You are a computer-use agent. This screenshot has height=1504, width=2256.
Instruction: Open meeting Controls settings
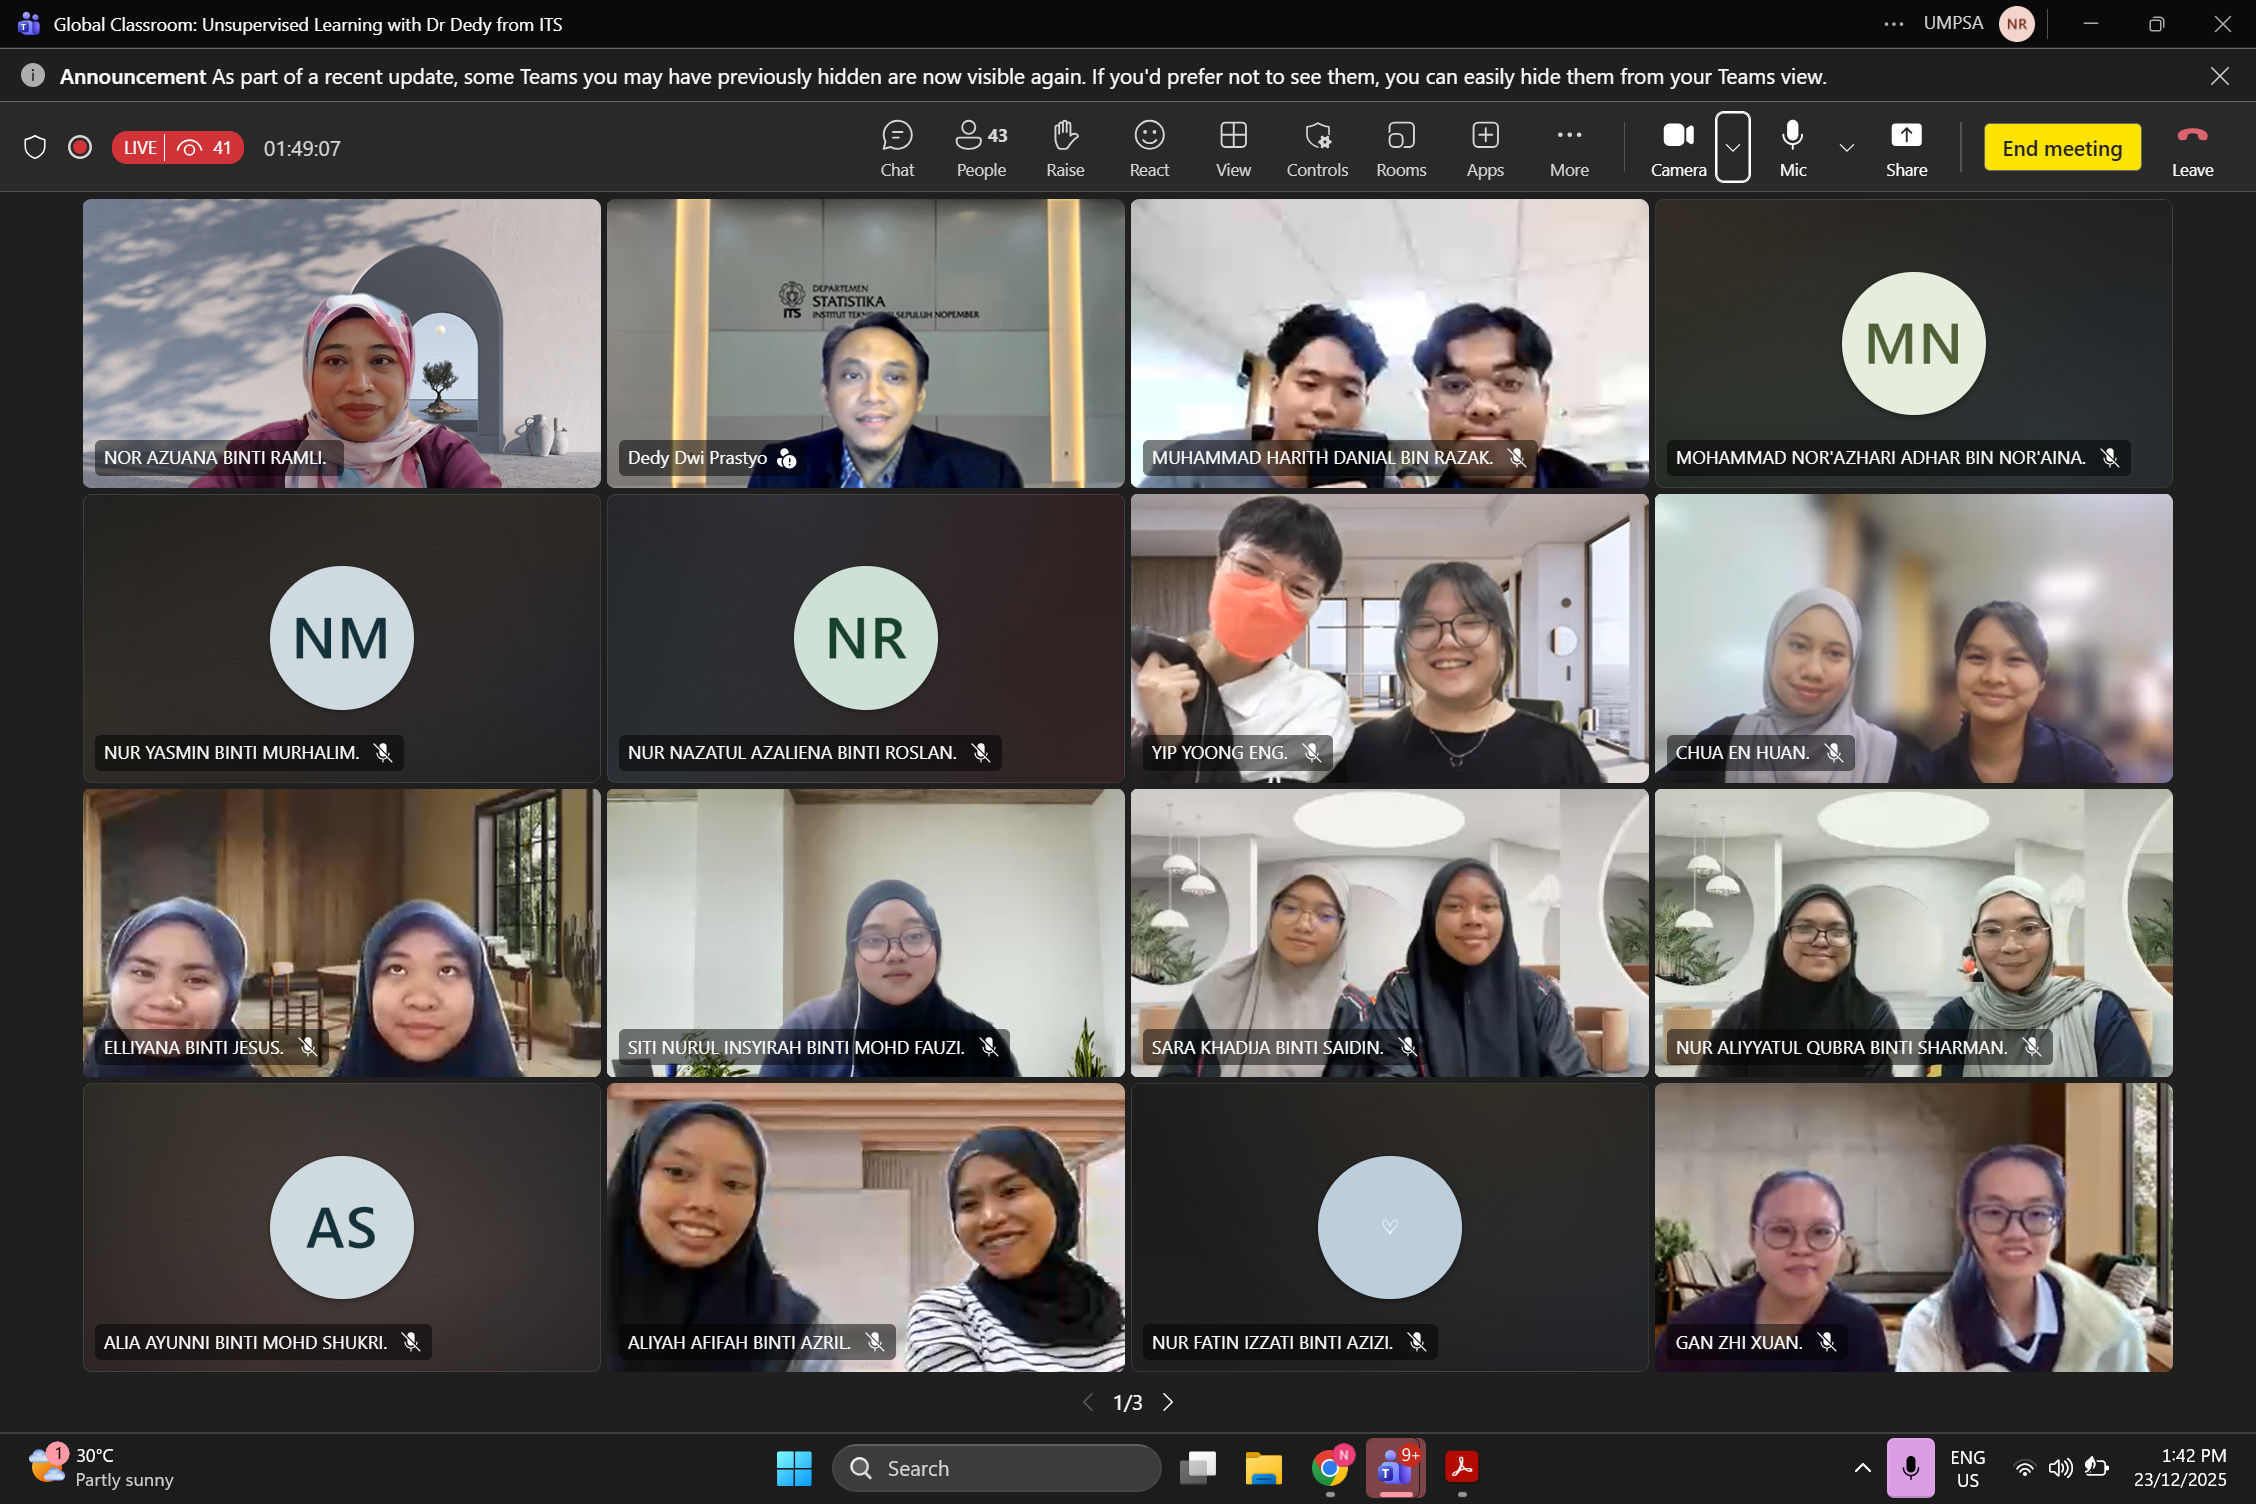(1317, 148)
